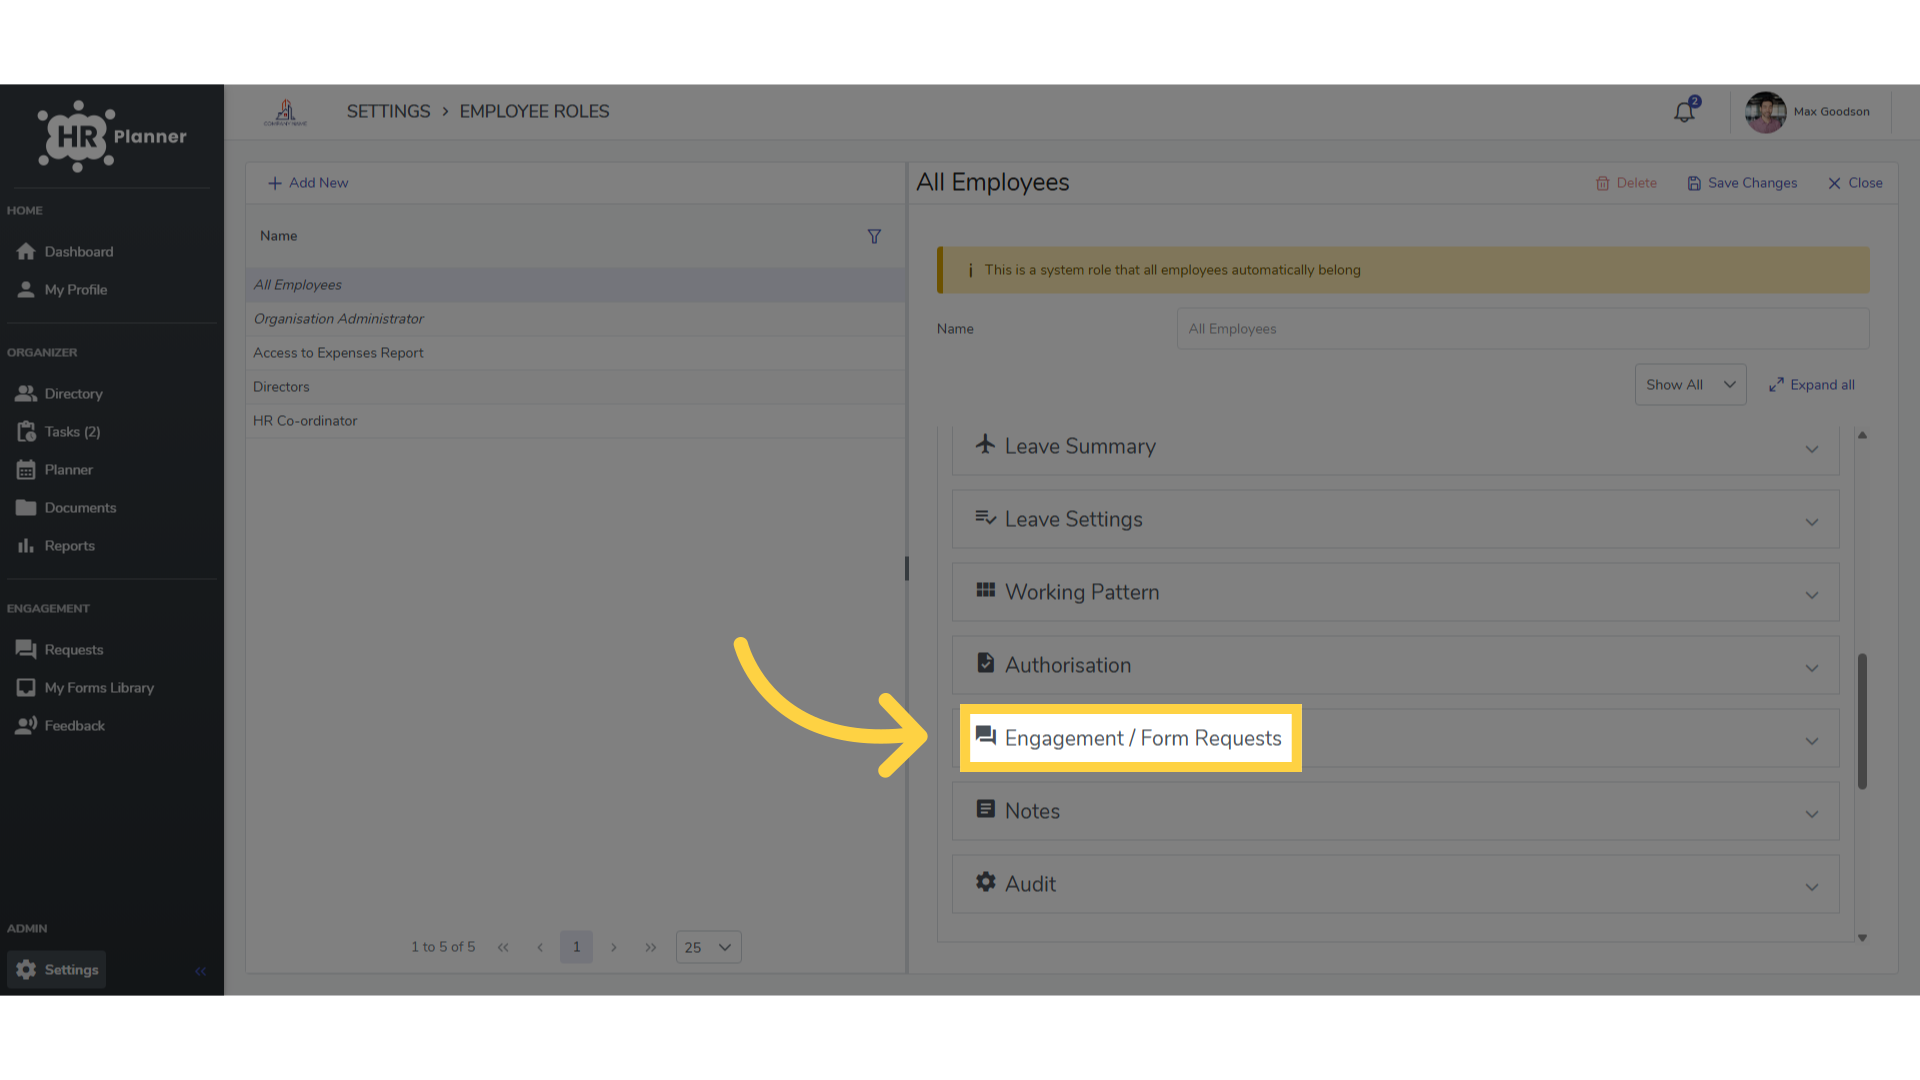This screenshot has height=1080, width=1920.
Task: Click Max Goodson profile avatar
Action: pyautogui.click(x=1765, y=112)
